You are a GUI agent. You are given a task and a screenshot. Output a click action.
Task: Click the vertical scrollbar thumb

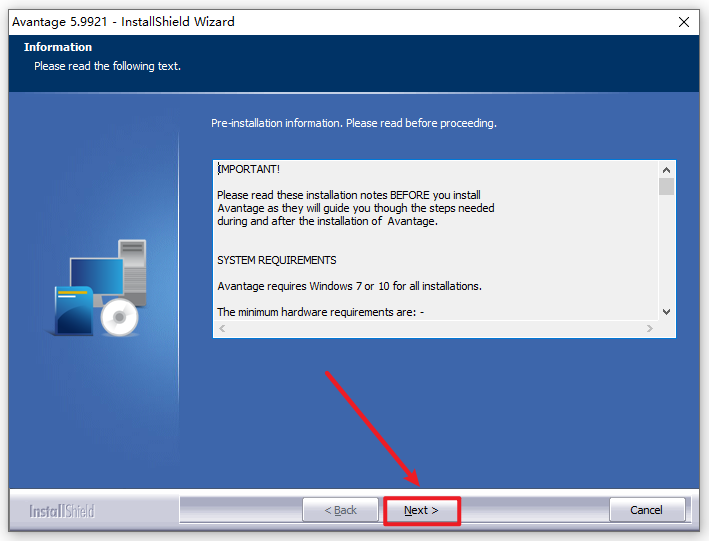click(666, 187)
